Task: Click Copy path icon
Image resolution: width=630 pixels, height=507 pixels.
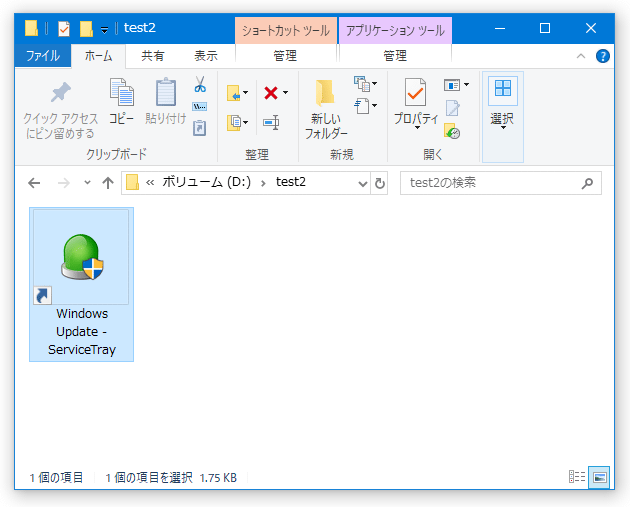Action: [200, 106]
